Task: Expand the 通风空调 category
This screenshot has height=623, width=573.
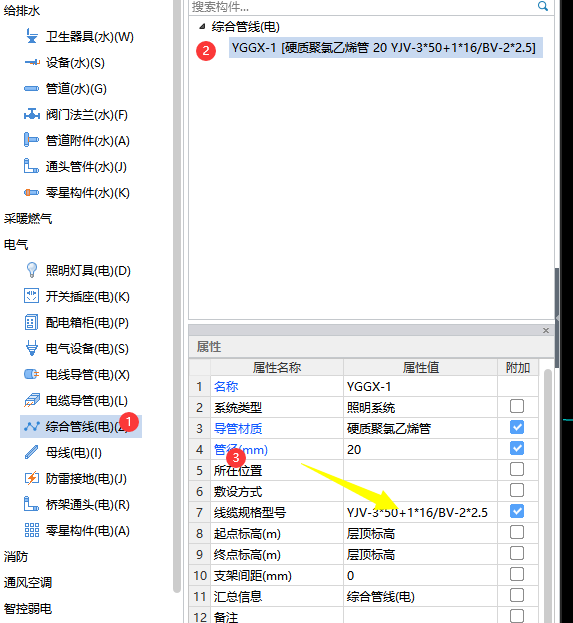Action: pyautogui.click(x=28, y=582)
